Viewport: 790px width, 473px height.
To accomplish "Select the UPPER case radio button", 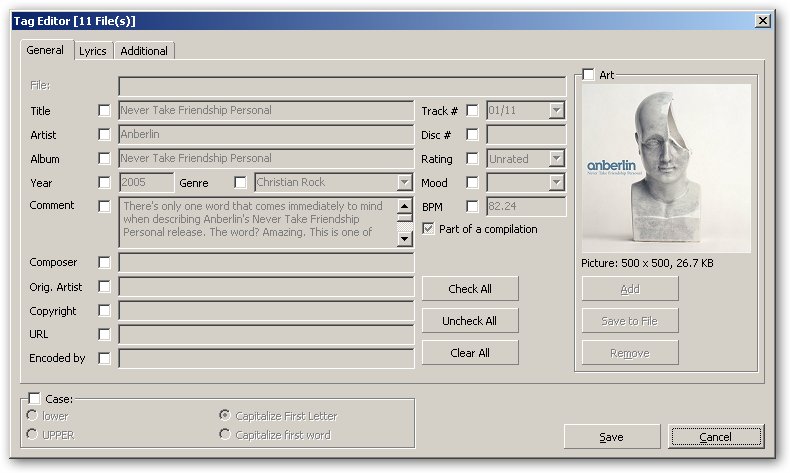I will [x=33, y=435].
